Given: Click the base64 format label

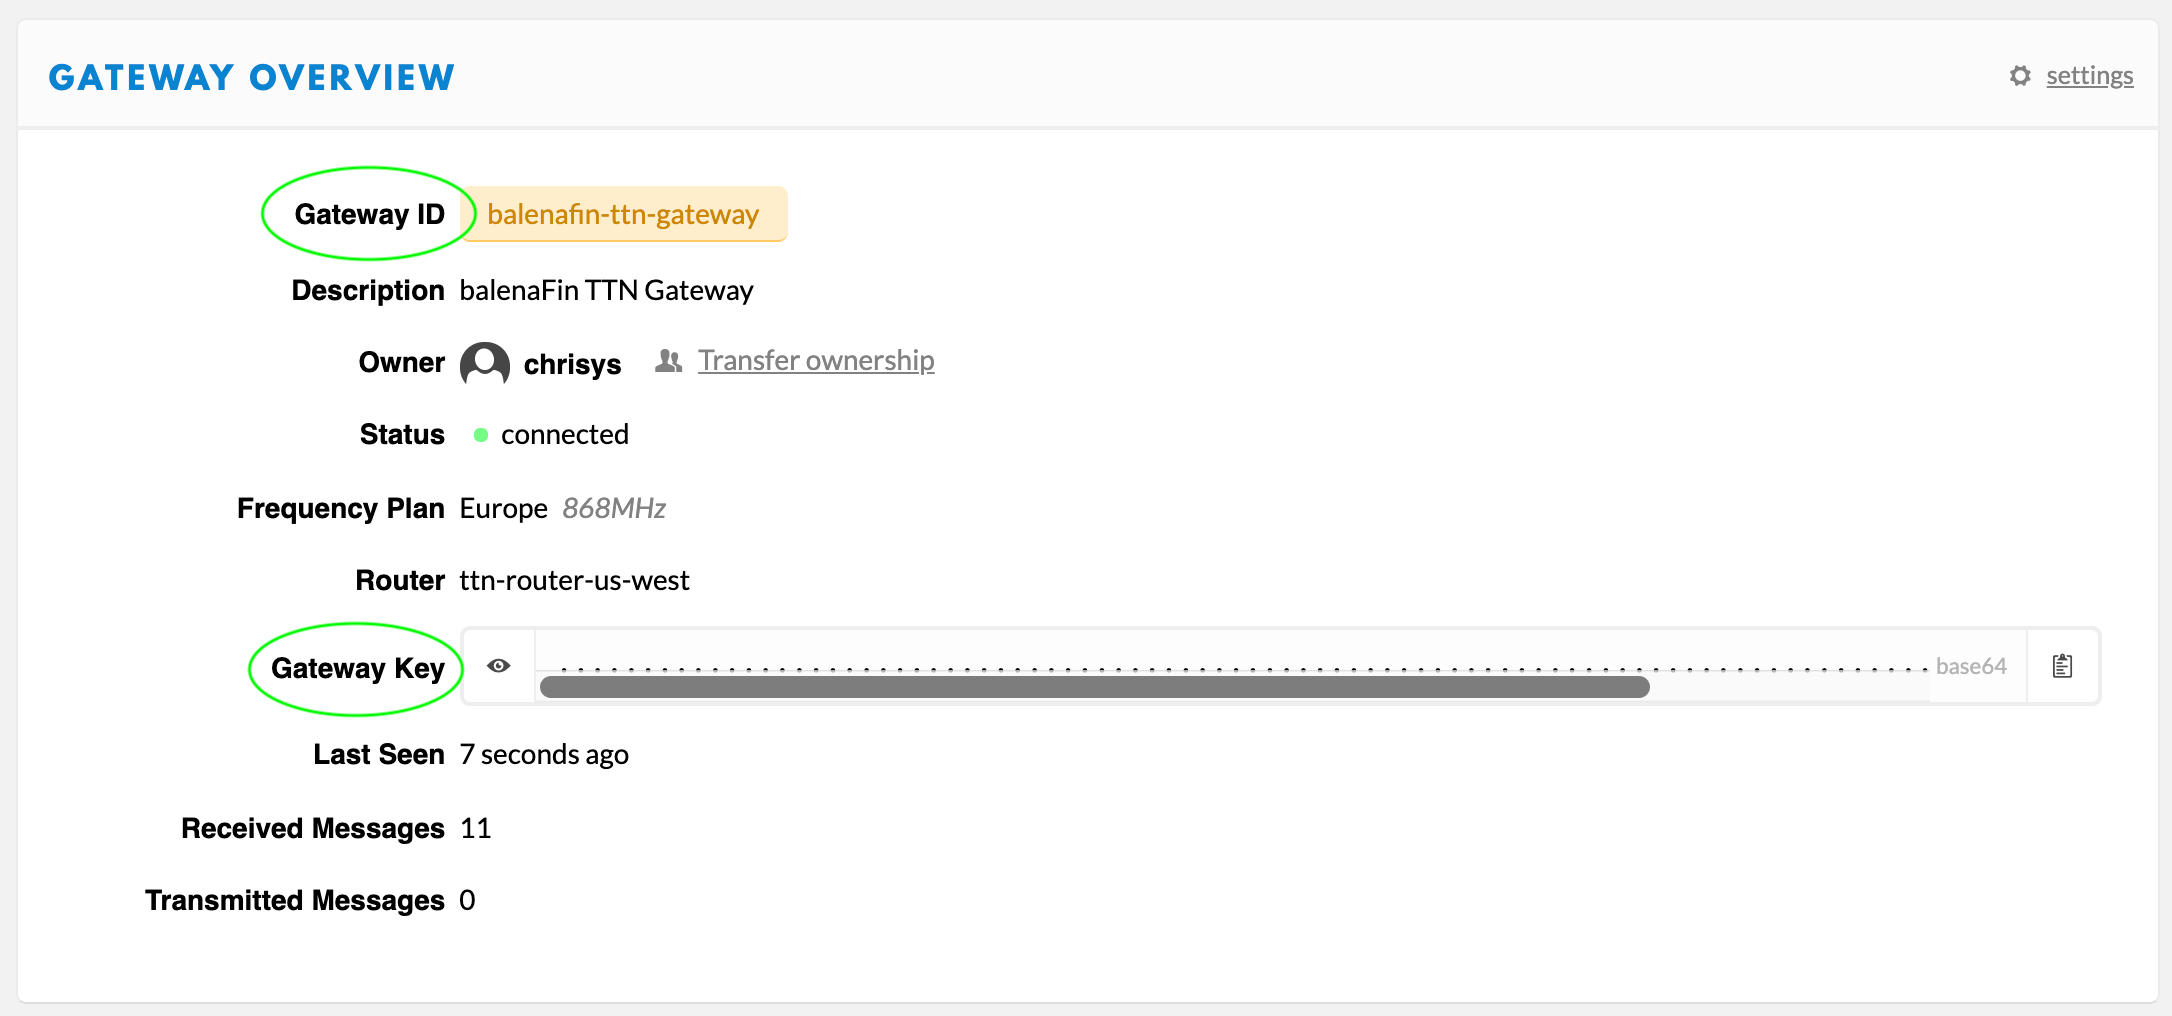Looking at the screenshot, I should pos(1971,666).
